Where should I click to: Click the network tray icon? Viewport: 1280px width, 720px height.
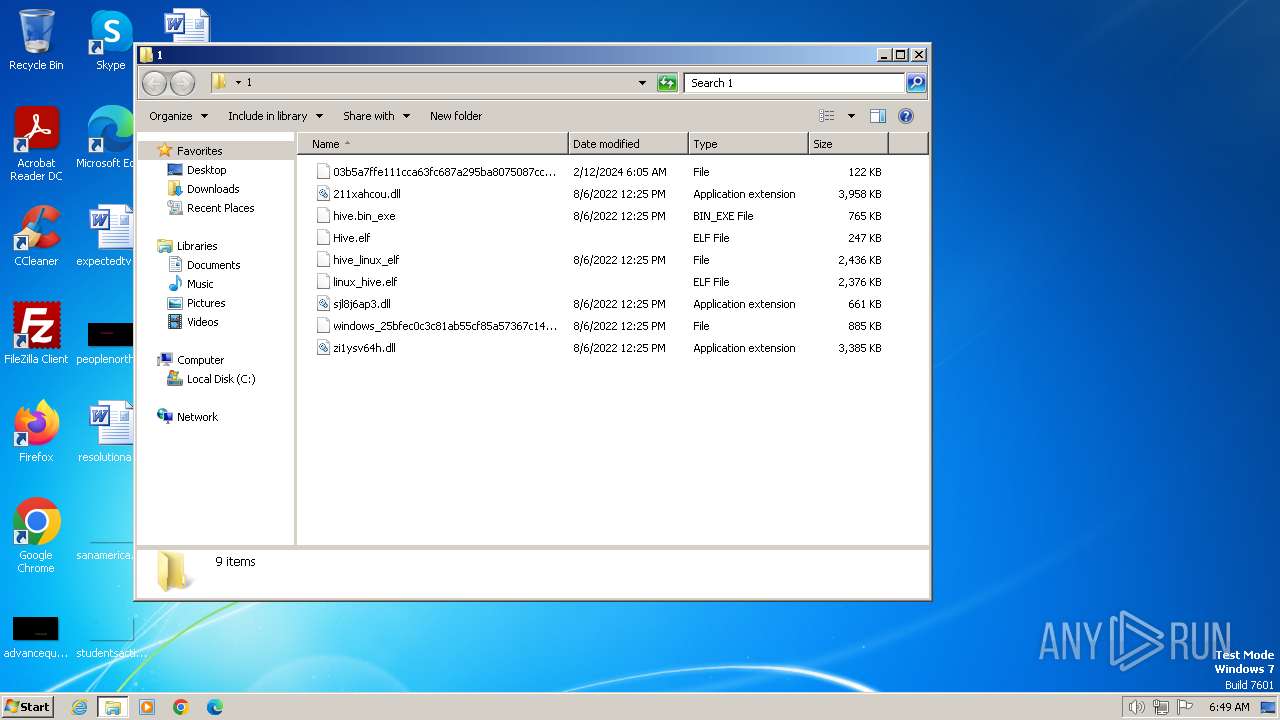coord(1161,707)
